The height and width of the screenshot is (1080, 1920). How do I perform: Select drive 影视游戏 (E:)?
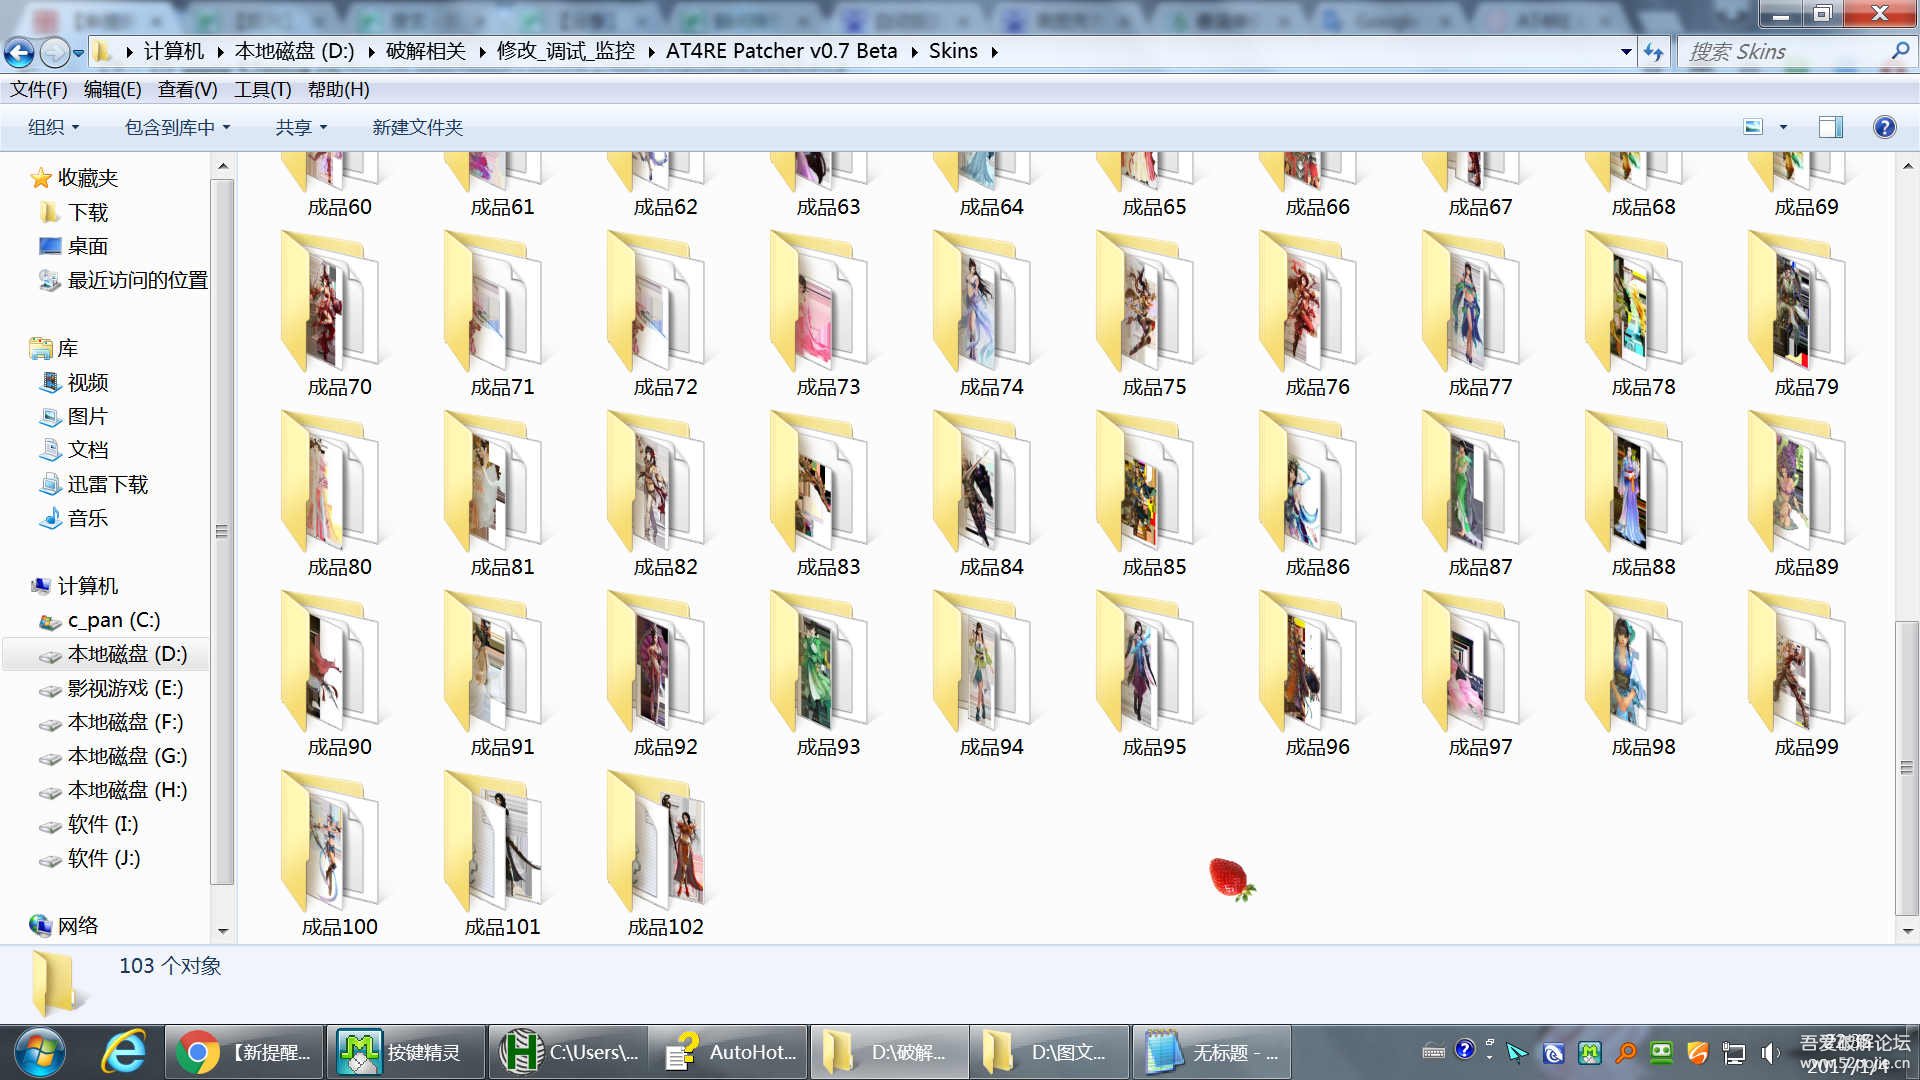[x=125, y=688]
